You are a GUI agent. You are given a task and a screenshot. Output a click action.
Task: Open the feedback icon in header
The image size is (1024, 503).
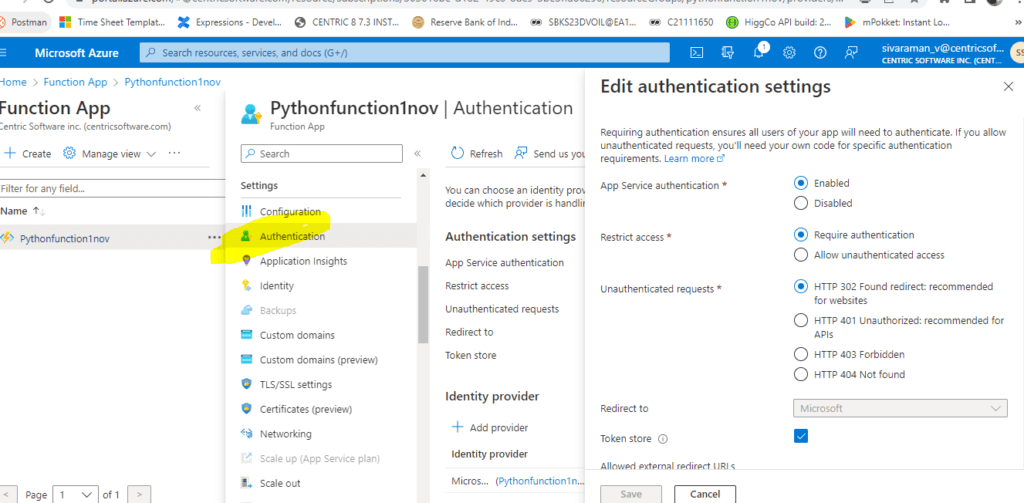pos(851,53)
